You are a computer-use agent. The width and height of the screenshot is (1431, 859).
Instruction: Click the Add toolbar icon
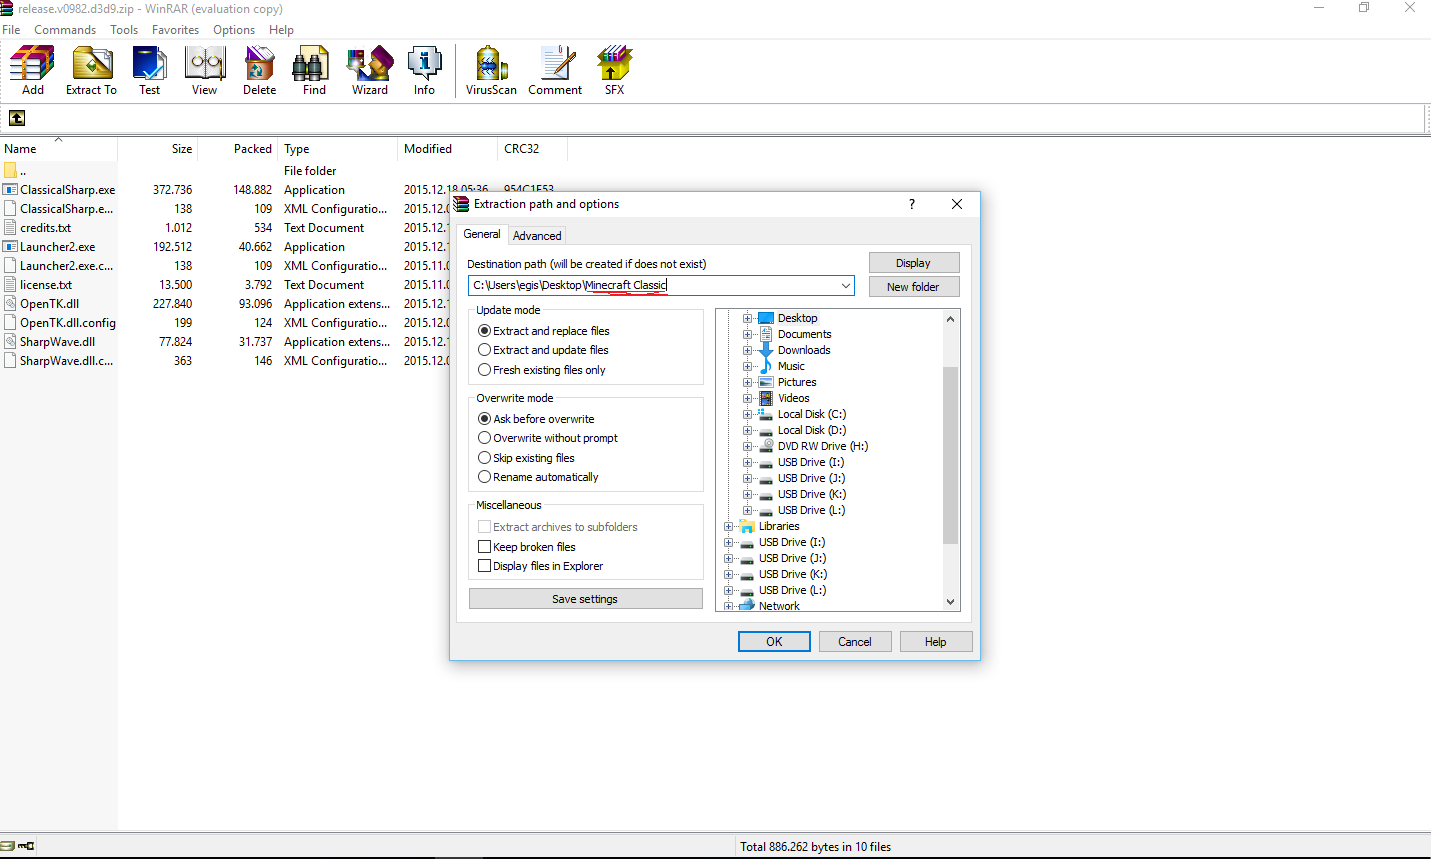coord(32,64)
